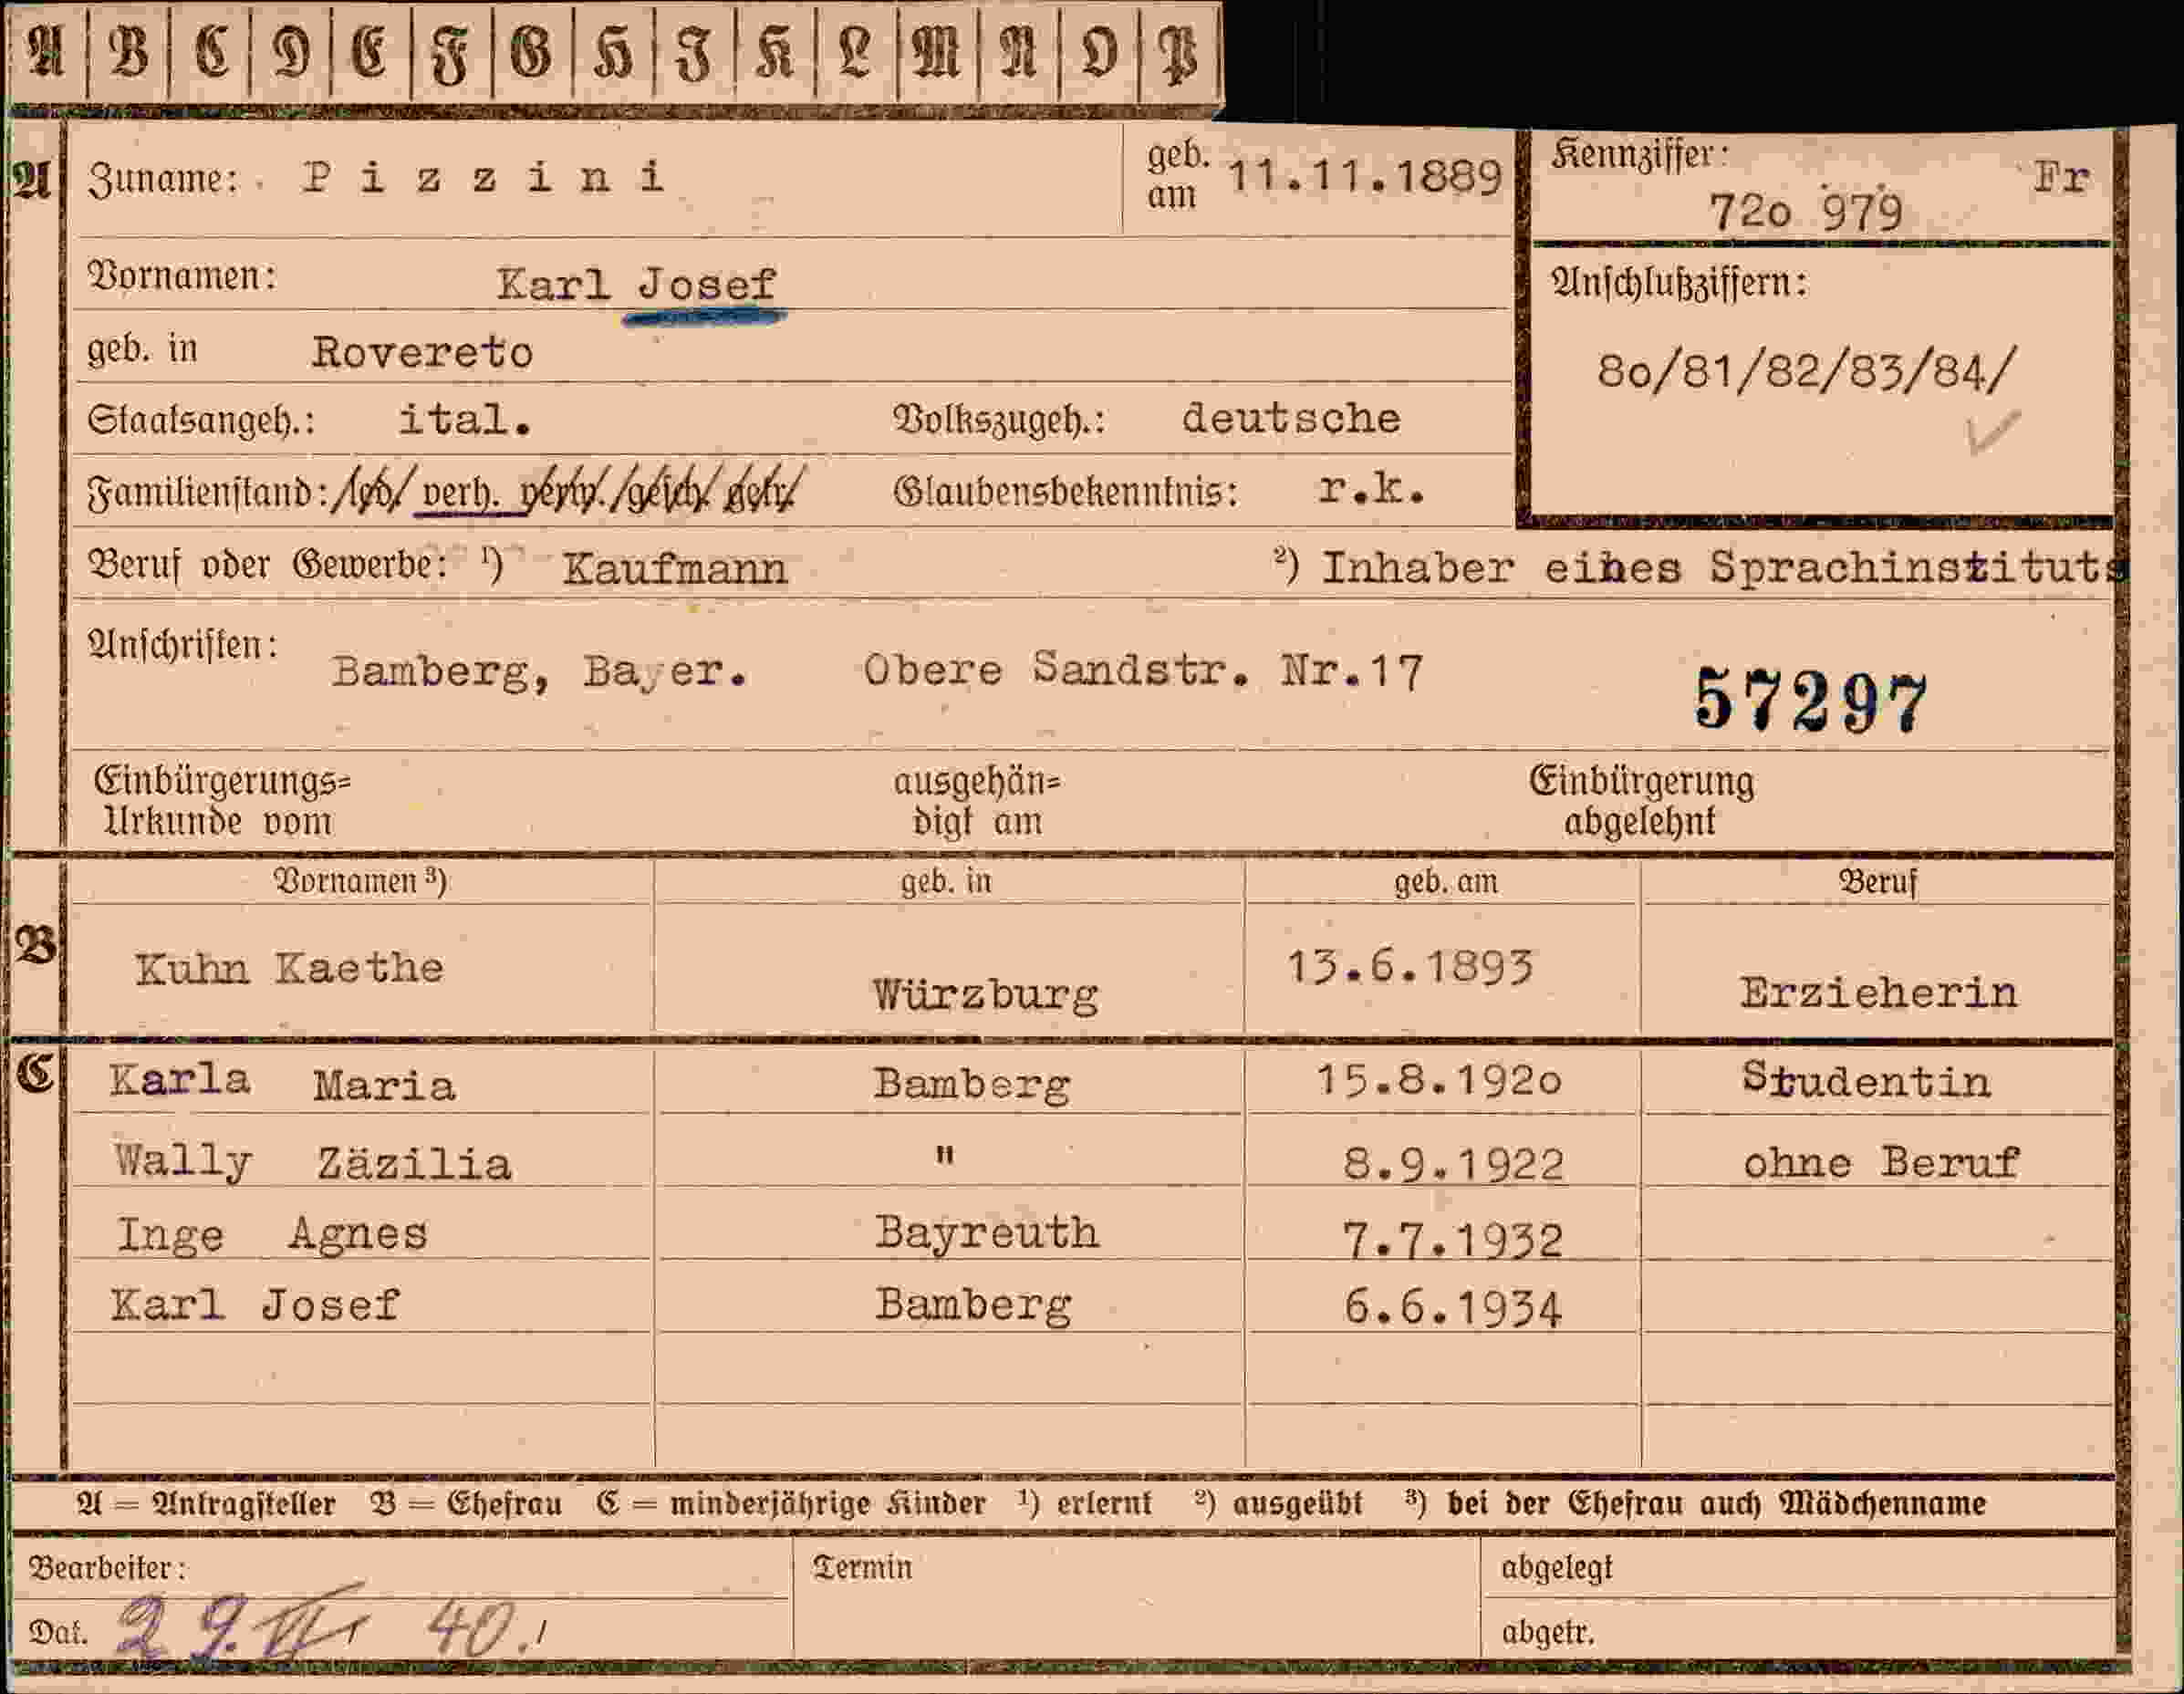
Task: Click the wife's birthplace "Würzburg"
Action: click(x=985, y=996)
